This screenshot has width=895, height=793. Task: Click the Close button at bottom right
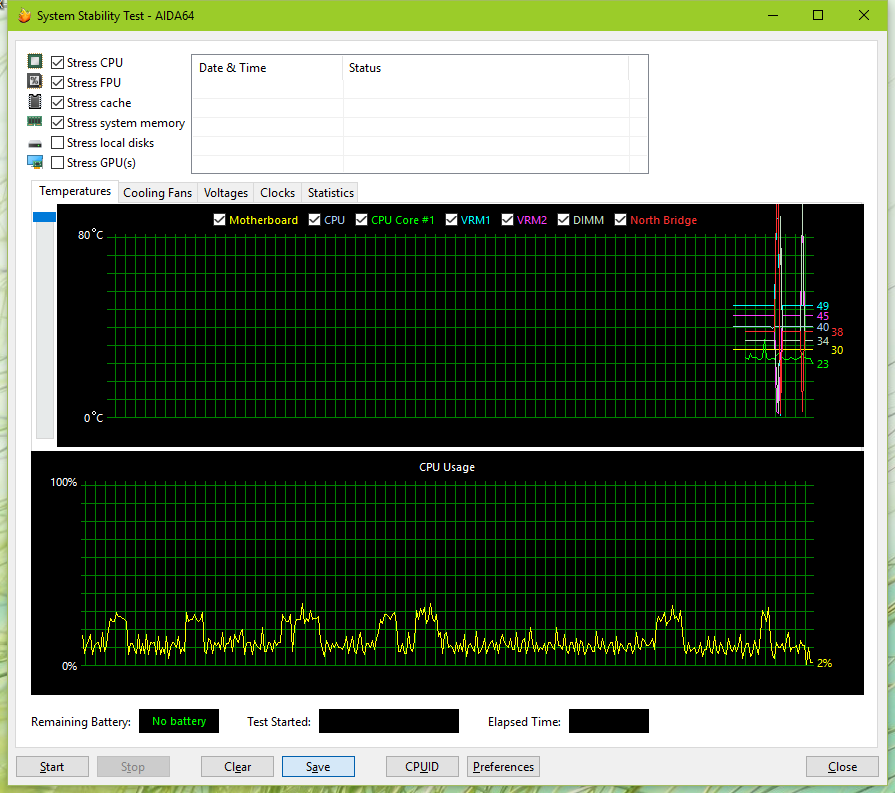[x=842, y=767]
